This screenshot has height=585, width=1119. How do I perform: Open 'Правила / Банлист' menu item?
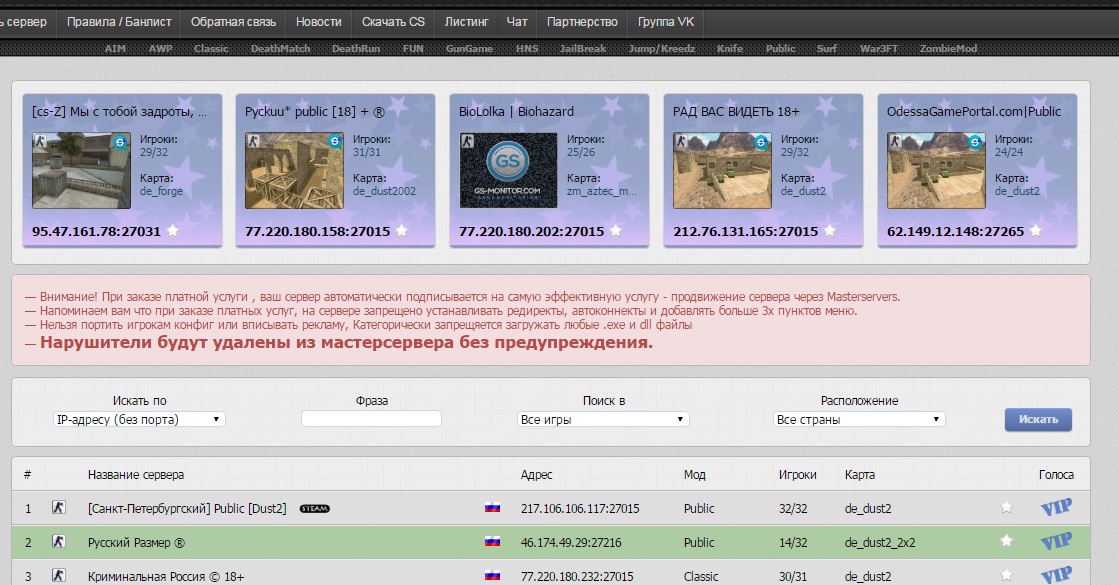click(119, 22)
